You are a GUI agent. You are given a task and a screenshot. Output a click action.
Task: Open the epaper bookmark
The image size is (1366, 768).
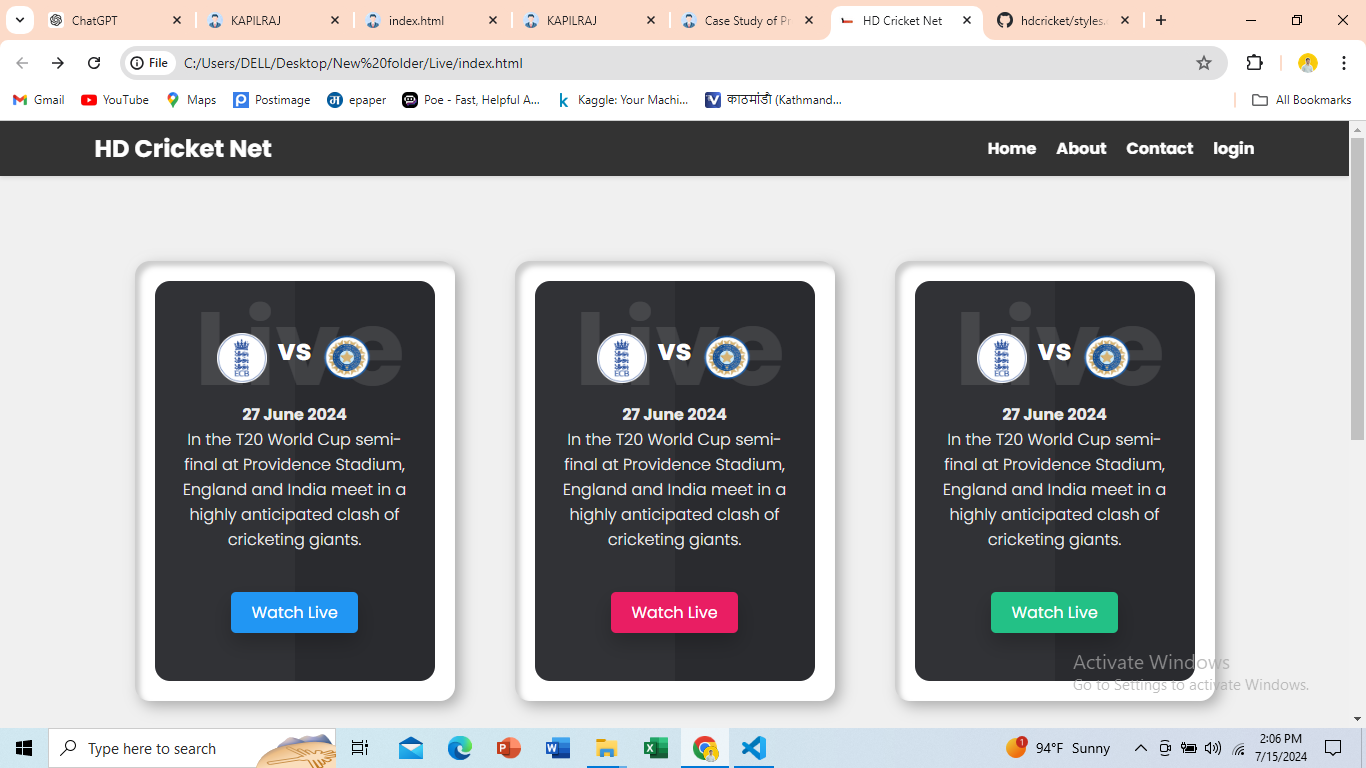[357, 100]
